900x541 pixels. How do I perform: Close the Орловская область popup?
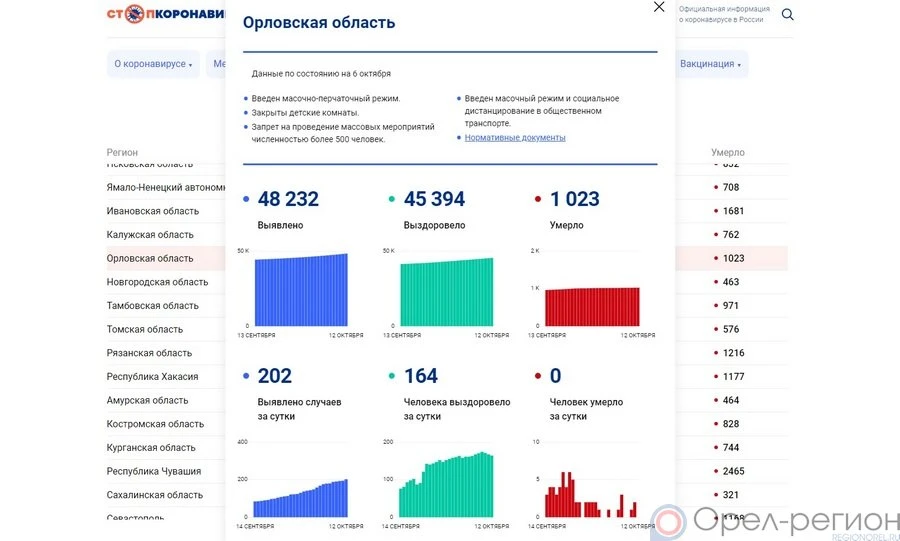pyautogui.click(x=658, y=7)
